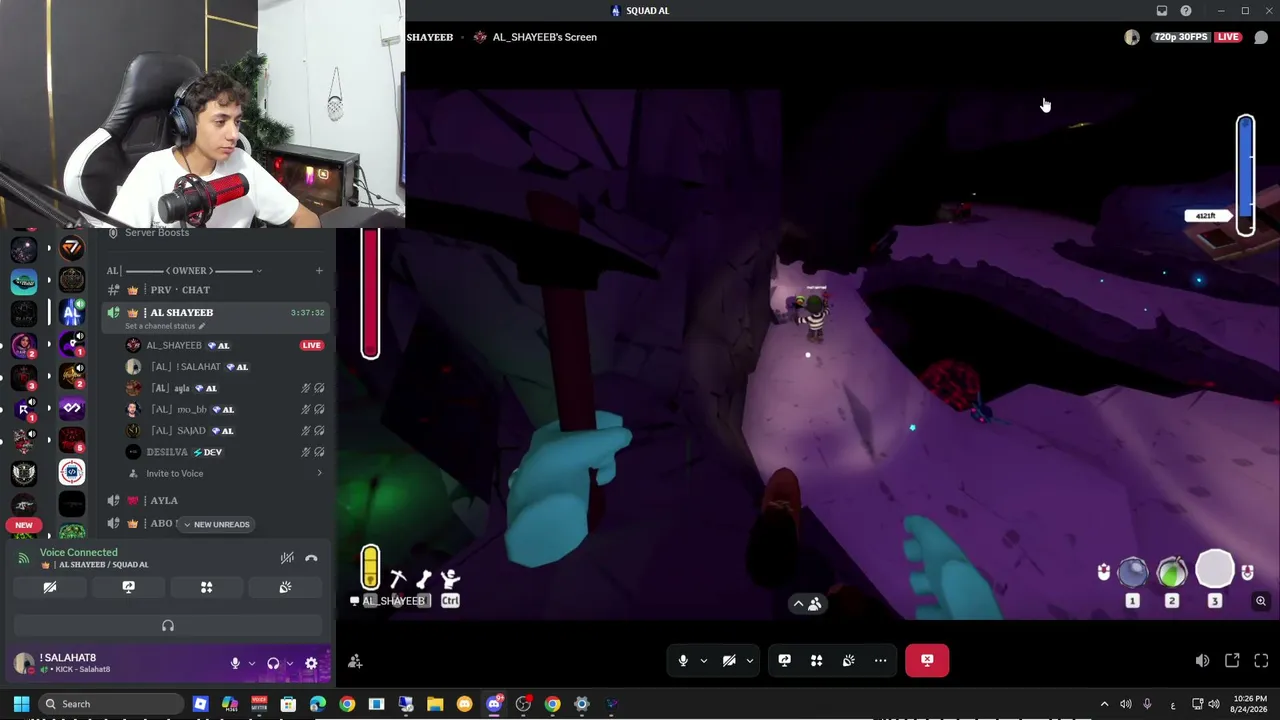This screenshot has height=720, width=1280.
Task: Open soundboard in the voice panel
Action: coord(285,587)
